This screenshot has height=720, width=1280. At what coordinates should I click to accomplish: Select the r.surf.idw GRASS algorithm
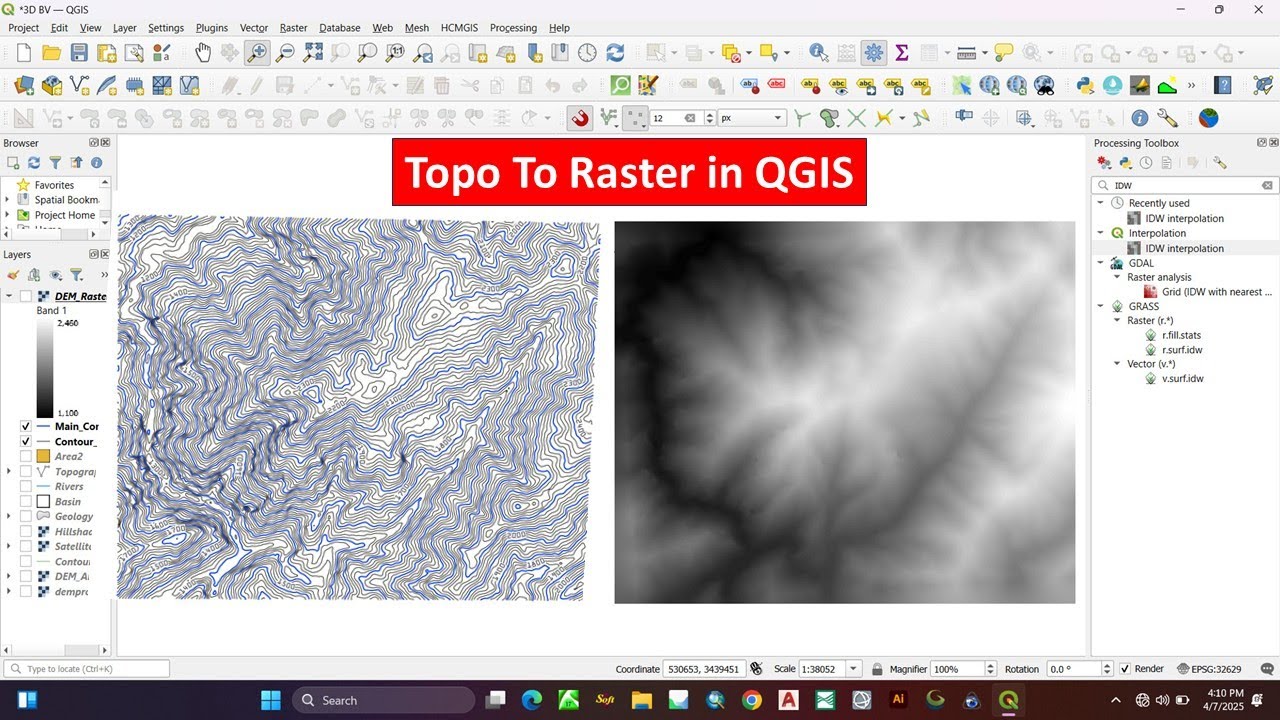[x=1181, y=350]
